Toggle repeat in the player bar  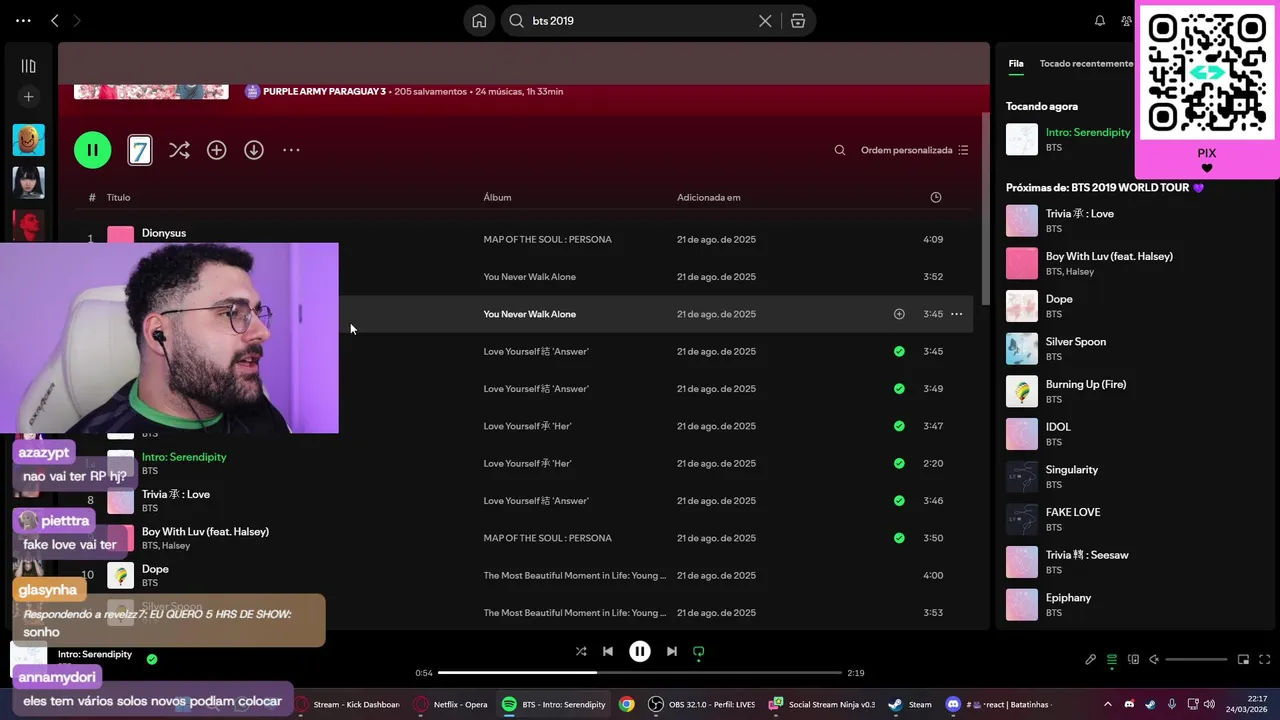[x=699, y=651]
